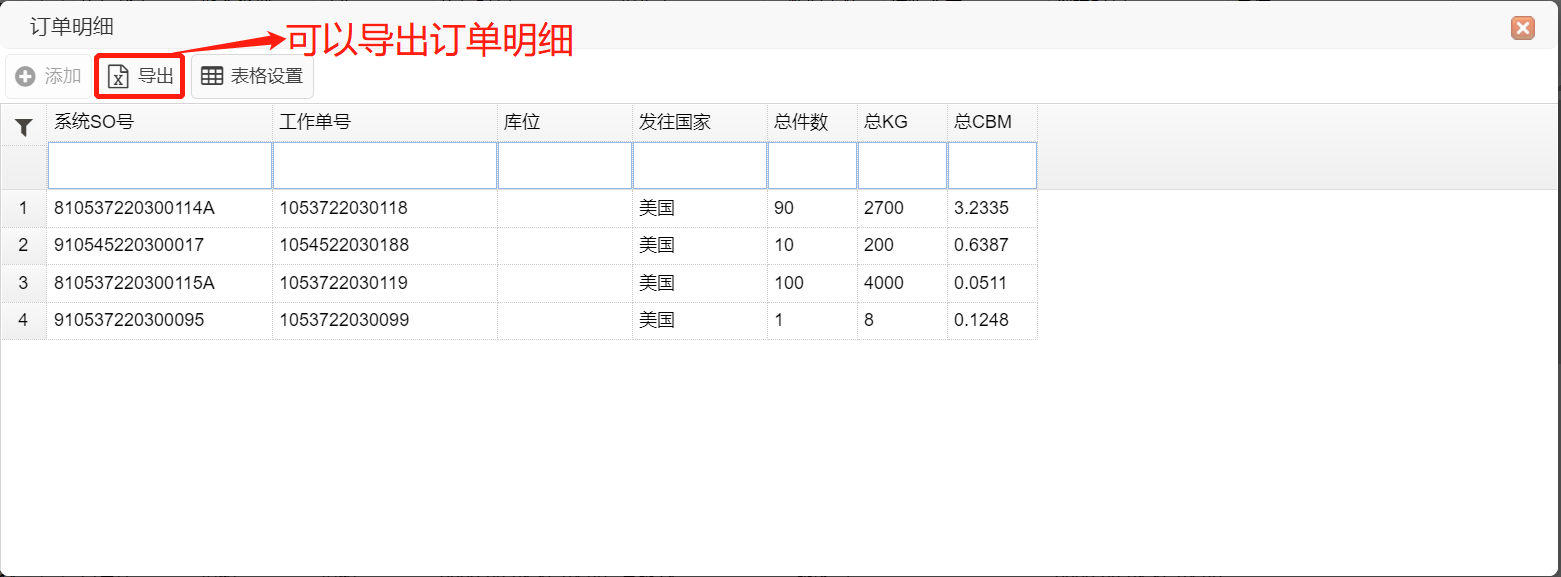This screenshot has height=577, width=1561.
Task: Click the 发往国家 filter input field
Action: (700, 166)
